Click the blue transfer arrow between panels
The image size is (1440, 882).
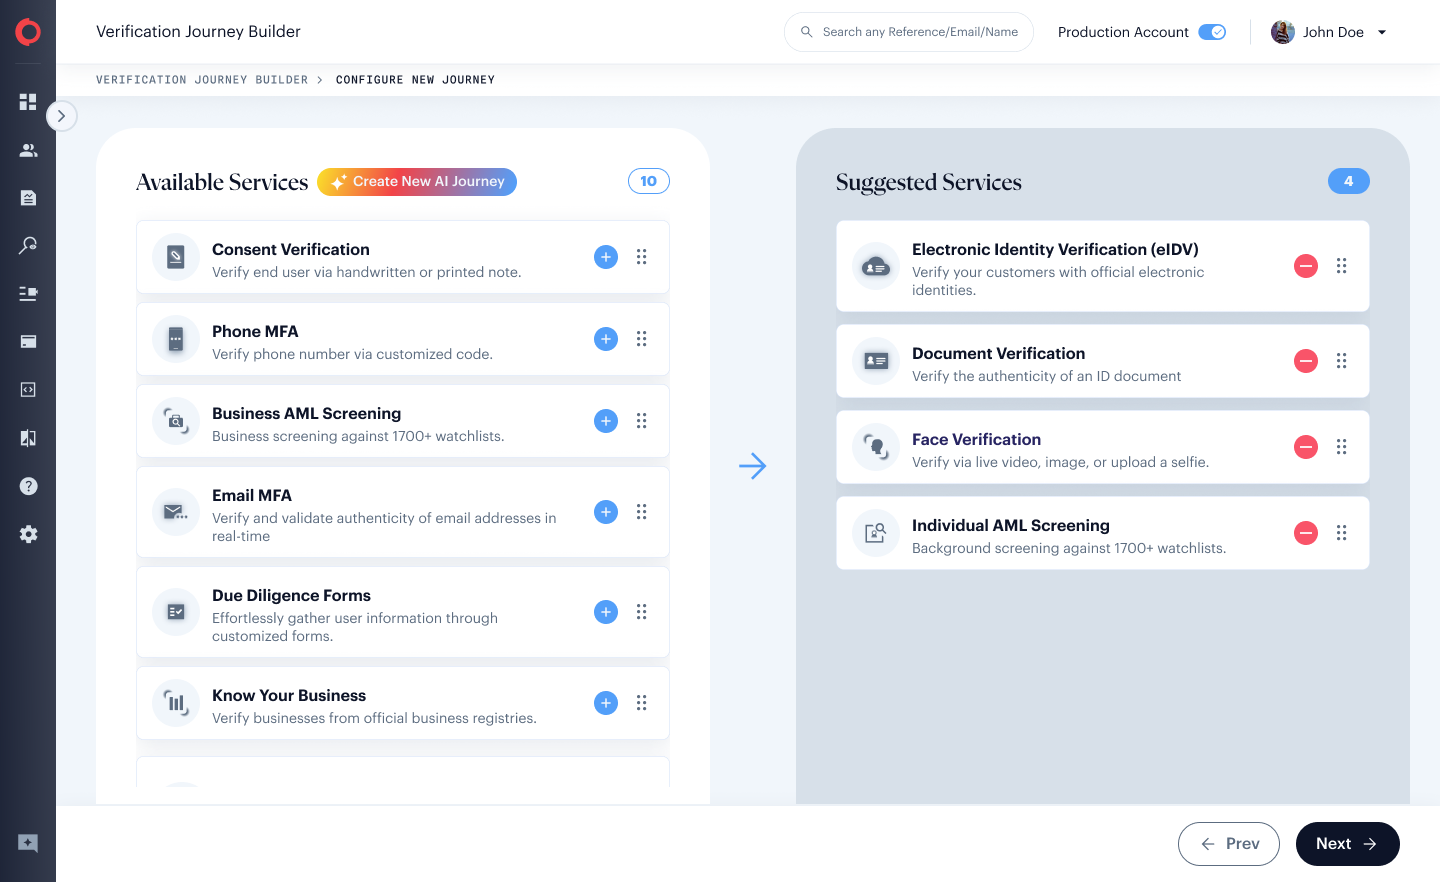(753, 466)
